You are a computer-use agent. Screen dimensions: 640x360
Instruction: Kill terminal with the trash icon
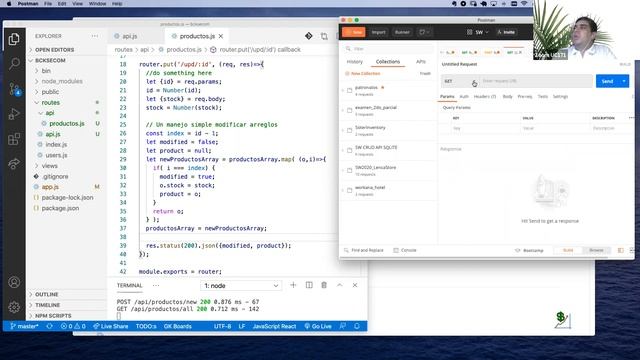click(x=324, y=285)
